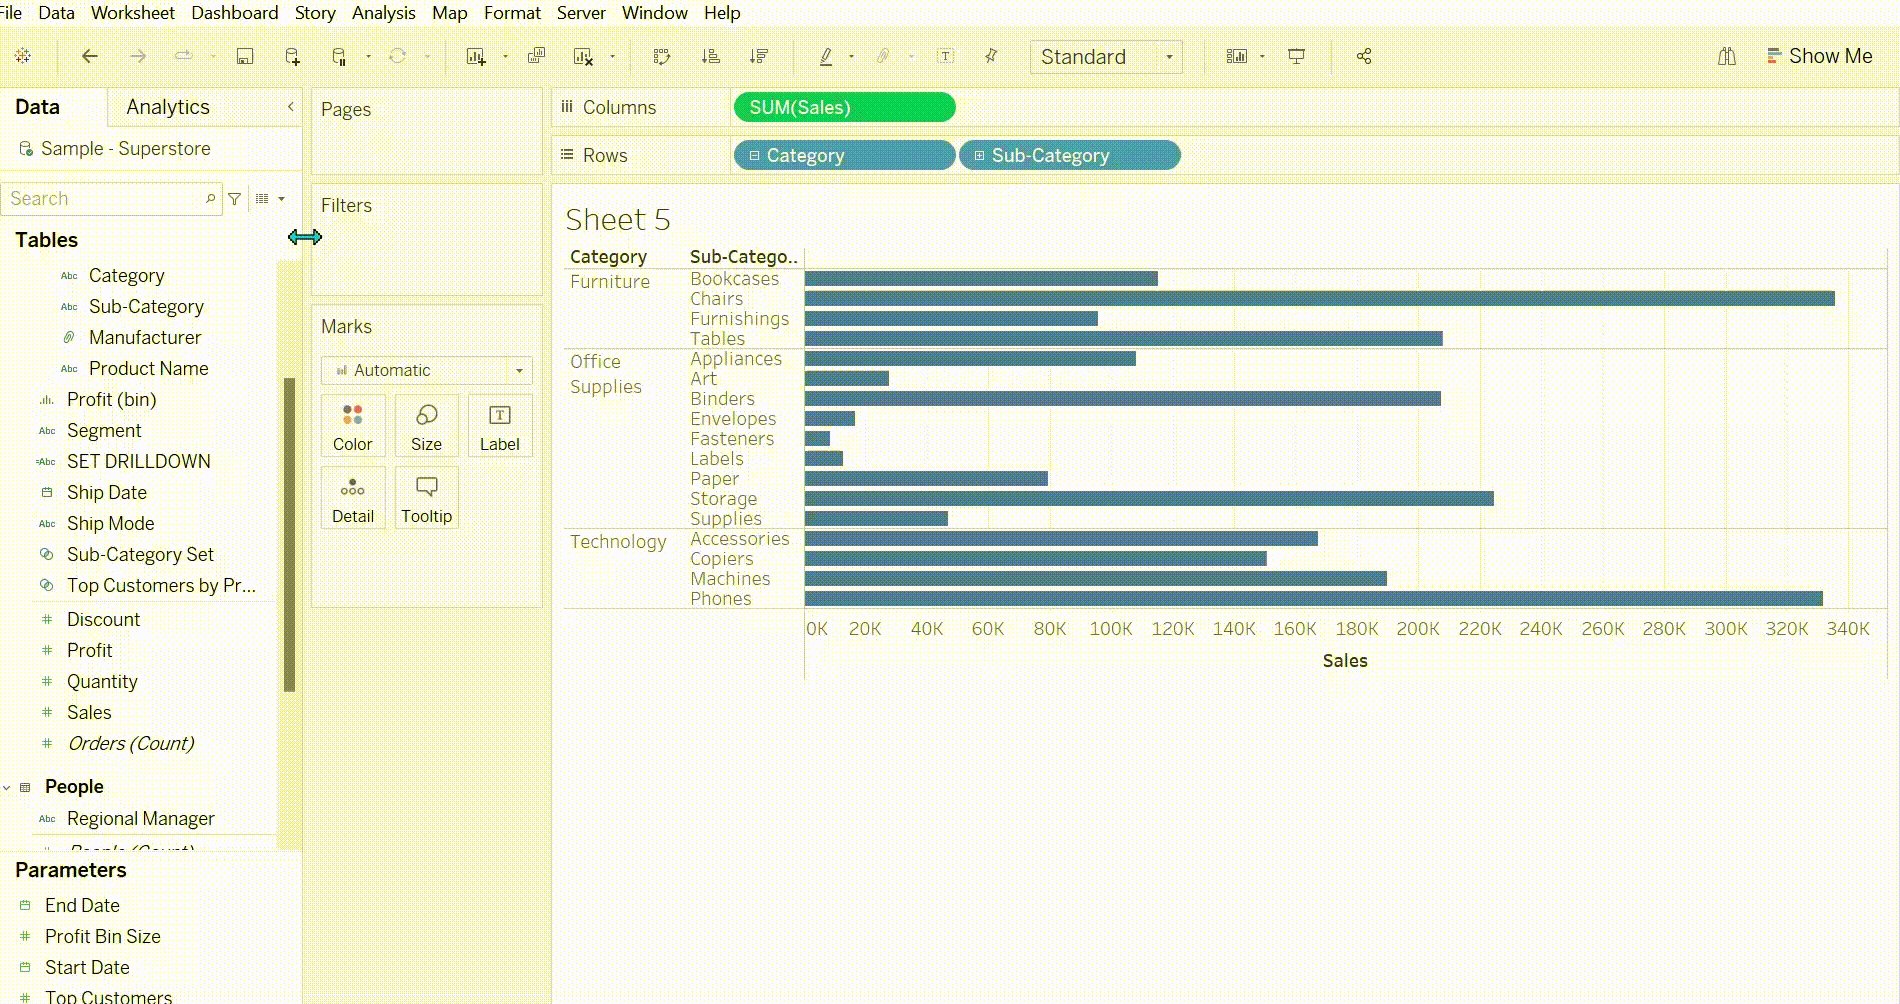Open the Show/Hide Cards dropdown arrow
This screenshot has width=1900, height=1004.
click(1262, 57)
